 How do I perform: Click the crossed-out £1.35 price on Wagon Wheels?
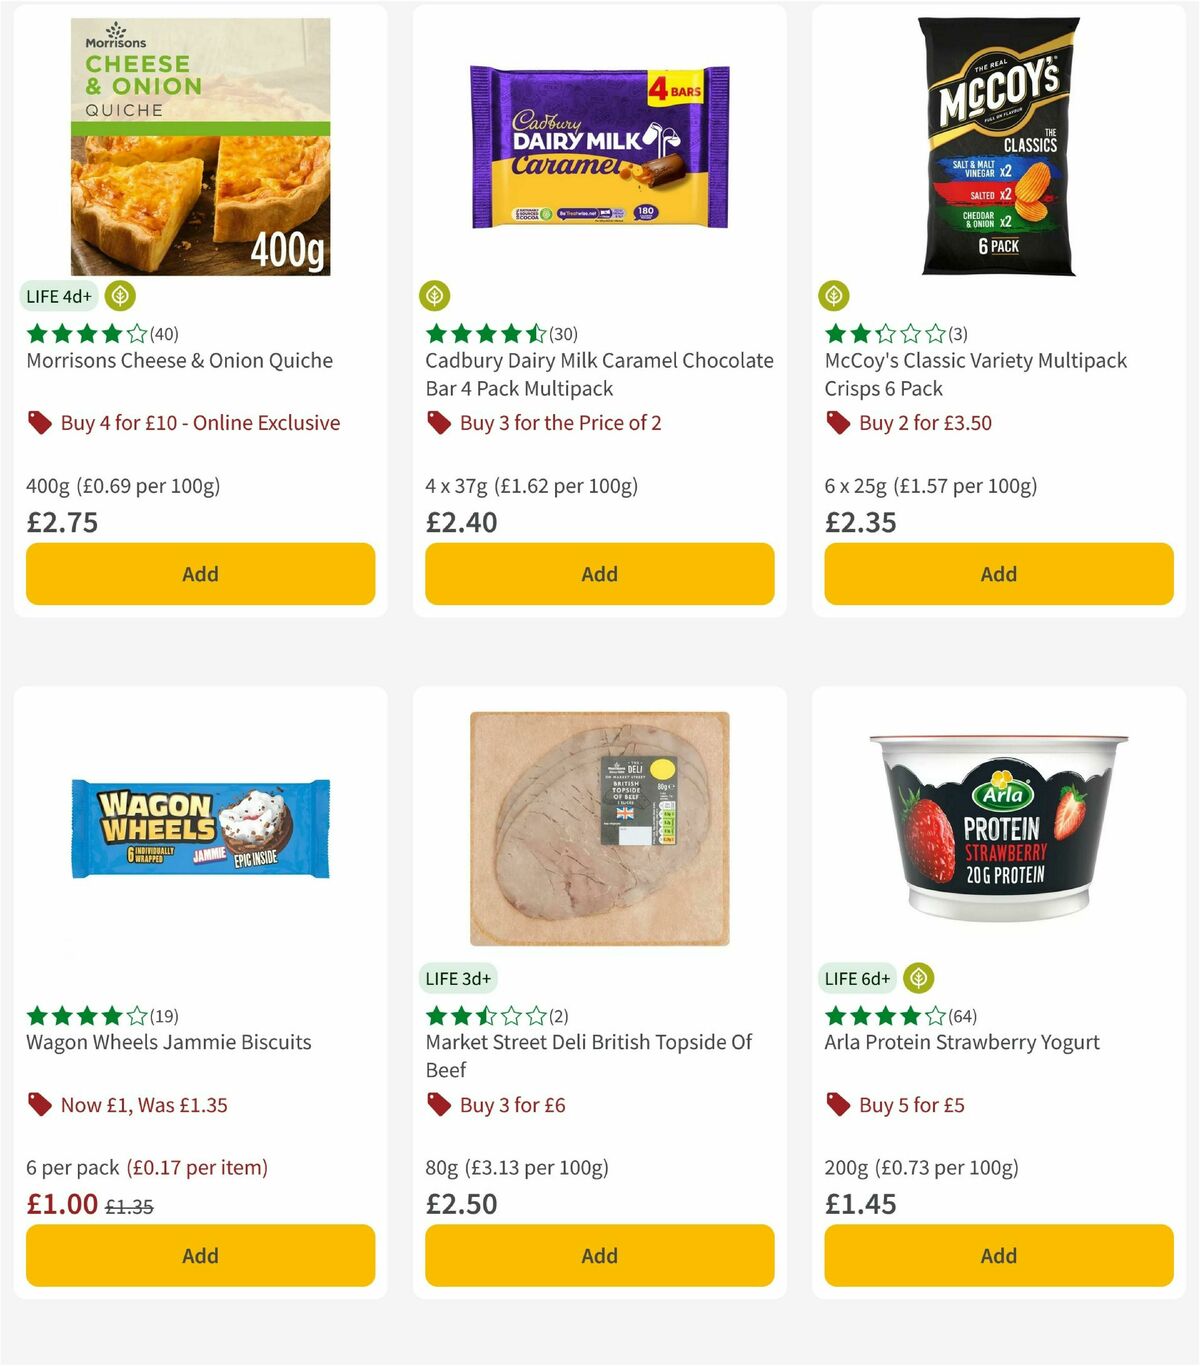(x=130, y=1206)
